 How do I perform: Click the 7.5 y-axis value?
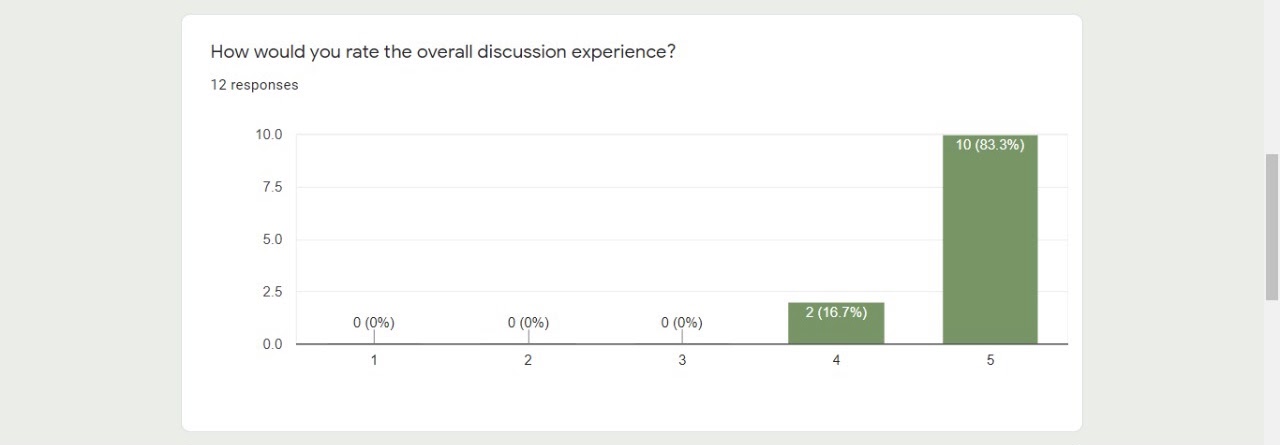(271, 187)
